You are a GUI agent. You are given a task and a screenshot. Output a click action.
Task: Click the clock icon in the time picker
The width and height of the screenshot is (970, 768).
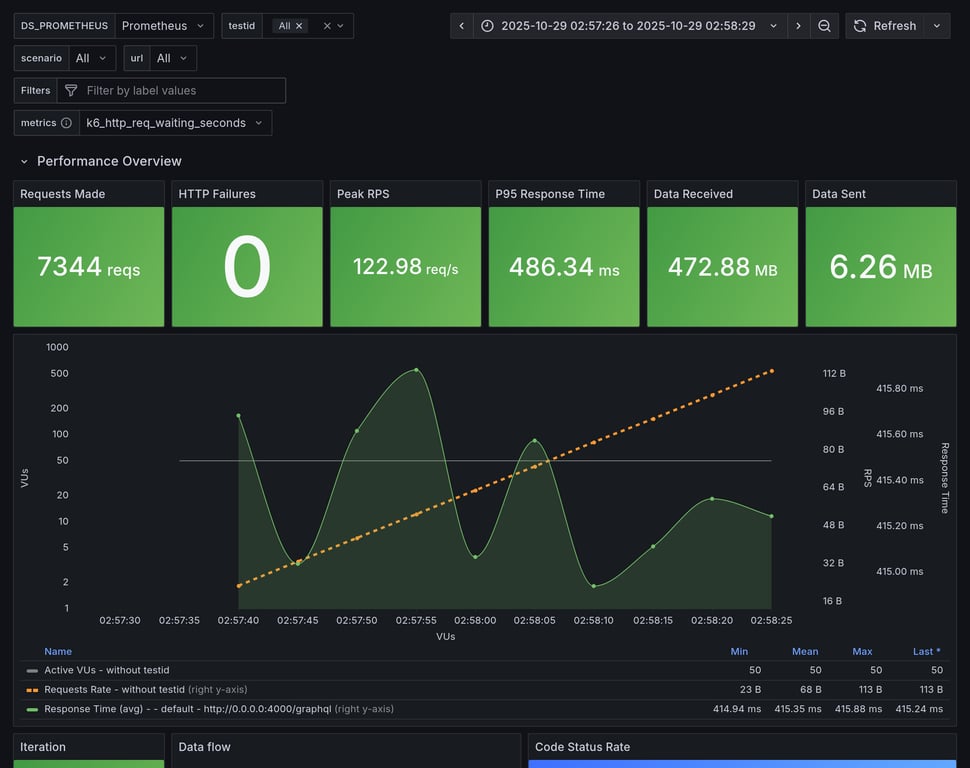(x=487, y=26)
